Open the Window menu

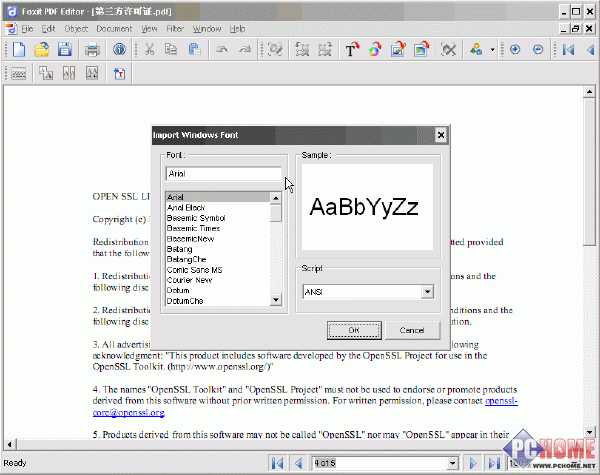point(207,29)
